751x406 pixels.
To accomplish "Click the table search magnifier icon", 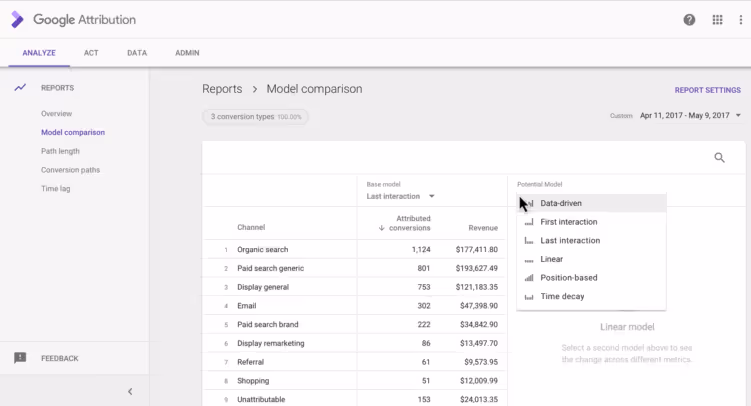I will coord(719,158).
